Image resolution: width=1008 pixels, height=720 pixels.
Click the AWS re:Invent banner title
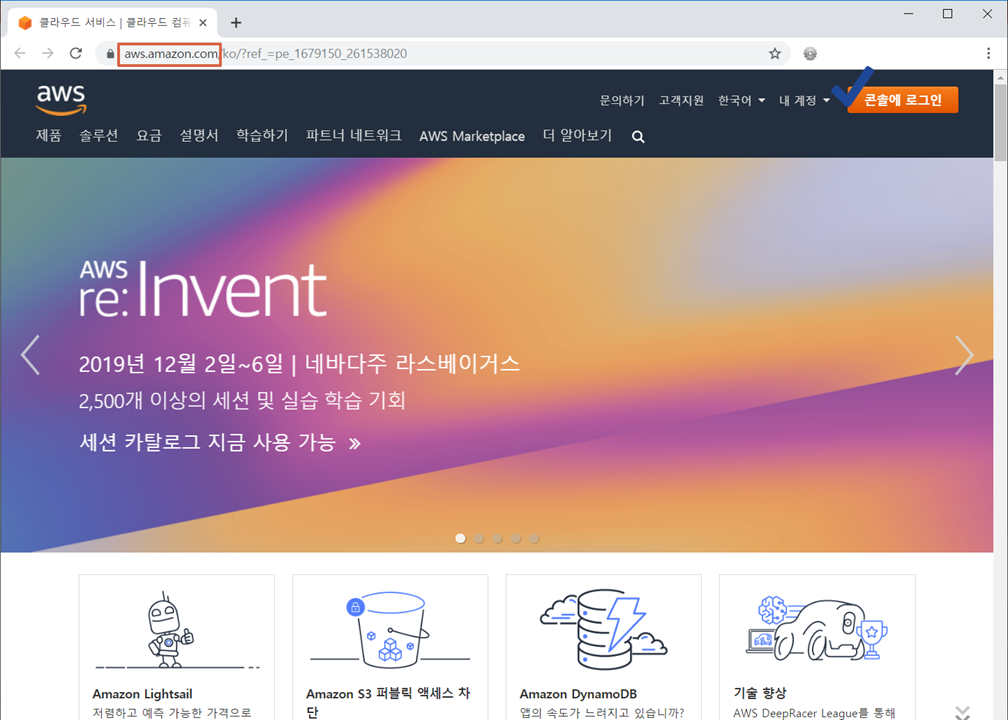tap(203, 289)
